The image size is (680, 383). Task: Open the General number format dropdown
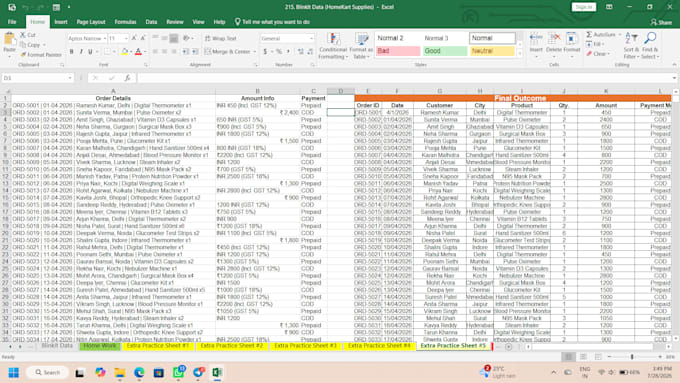pyautogui.click(x=311, y=39)
